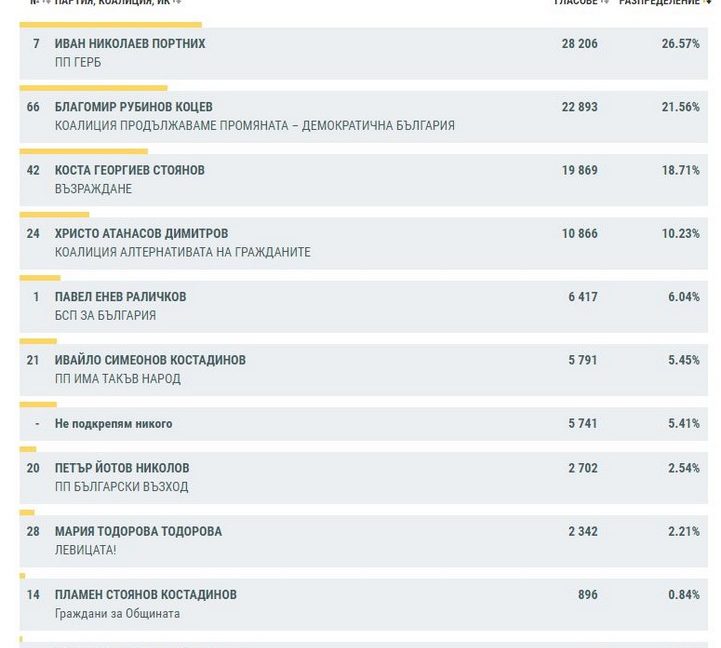Click Павел Енев Раличков row
Image resolution: width=721 pixels, height=648 pixels.
coord(120,297)
